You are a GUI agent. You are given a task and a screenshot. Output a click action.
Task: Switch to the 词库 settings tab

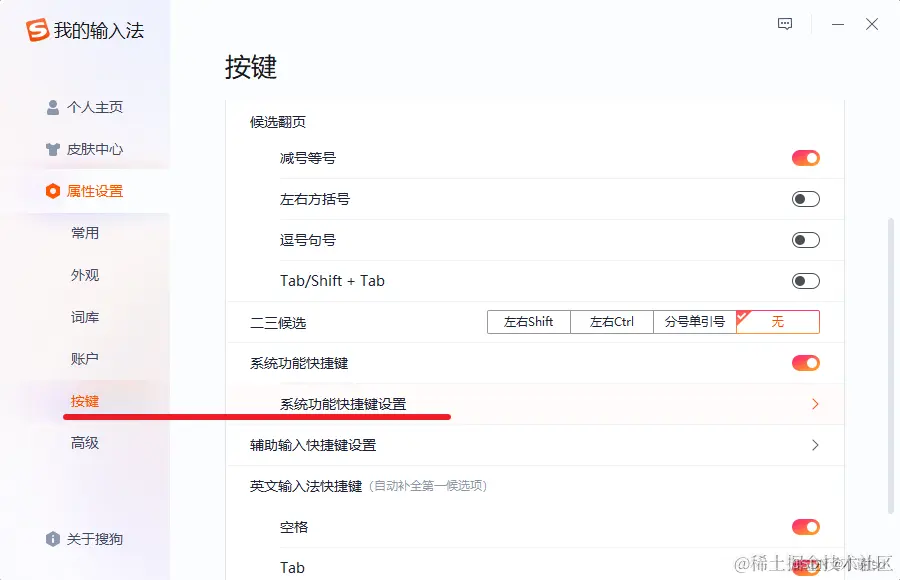coord(85,317)
